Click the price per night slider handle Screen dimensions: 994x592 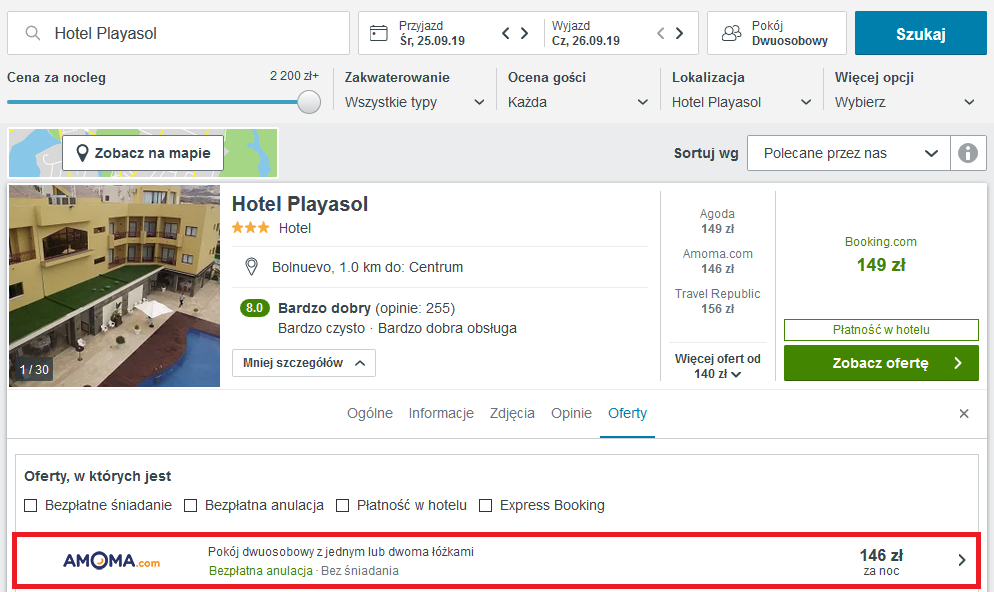(309, 102)
